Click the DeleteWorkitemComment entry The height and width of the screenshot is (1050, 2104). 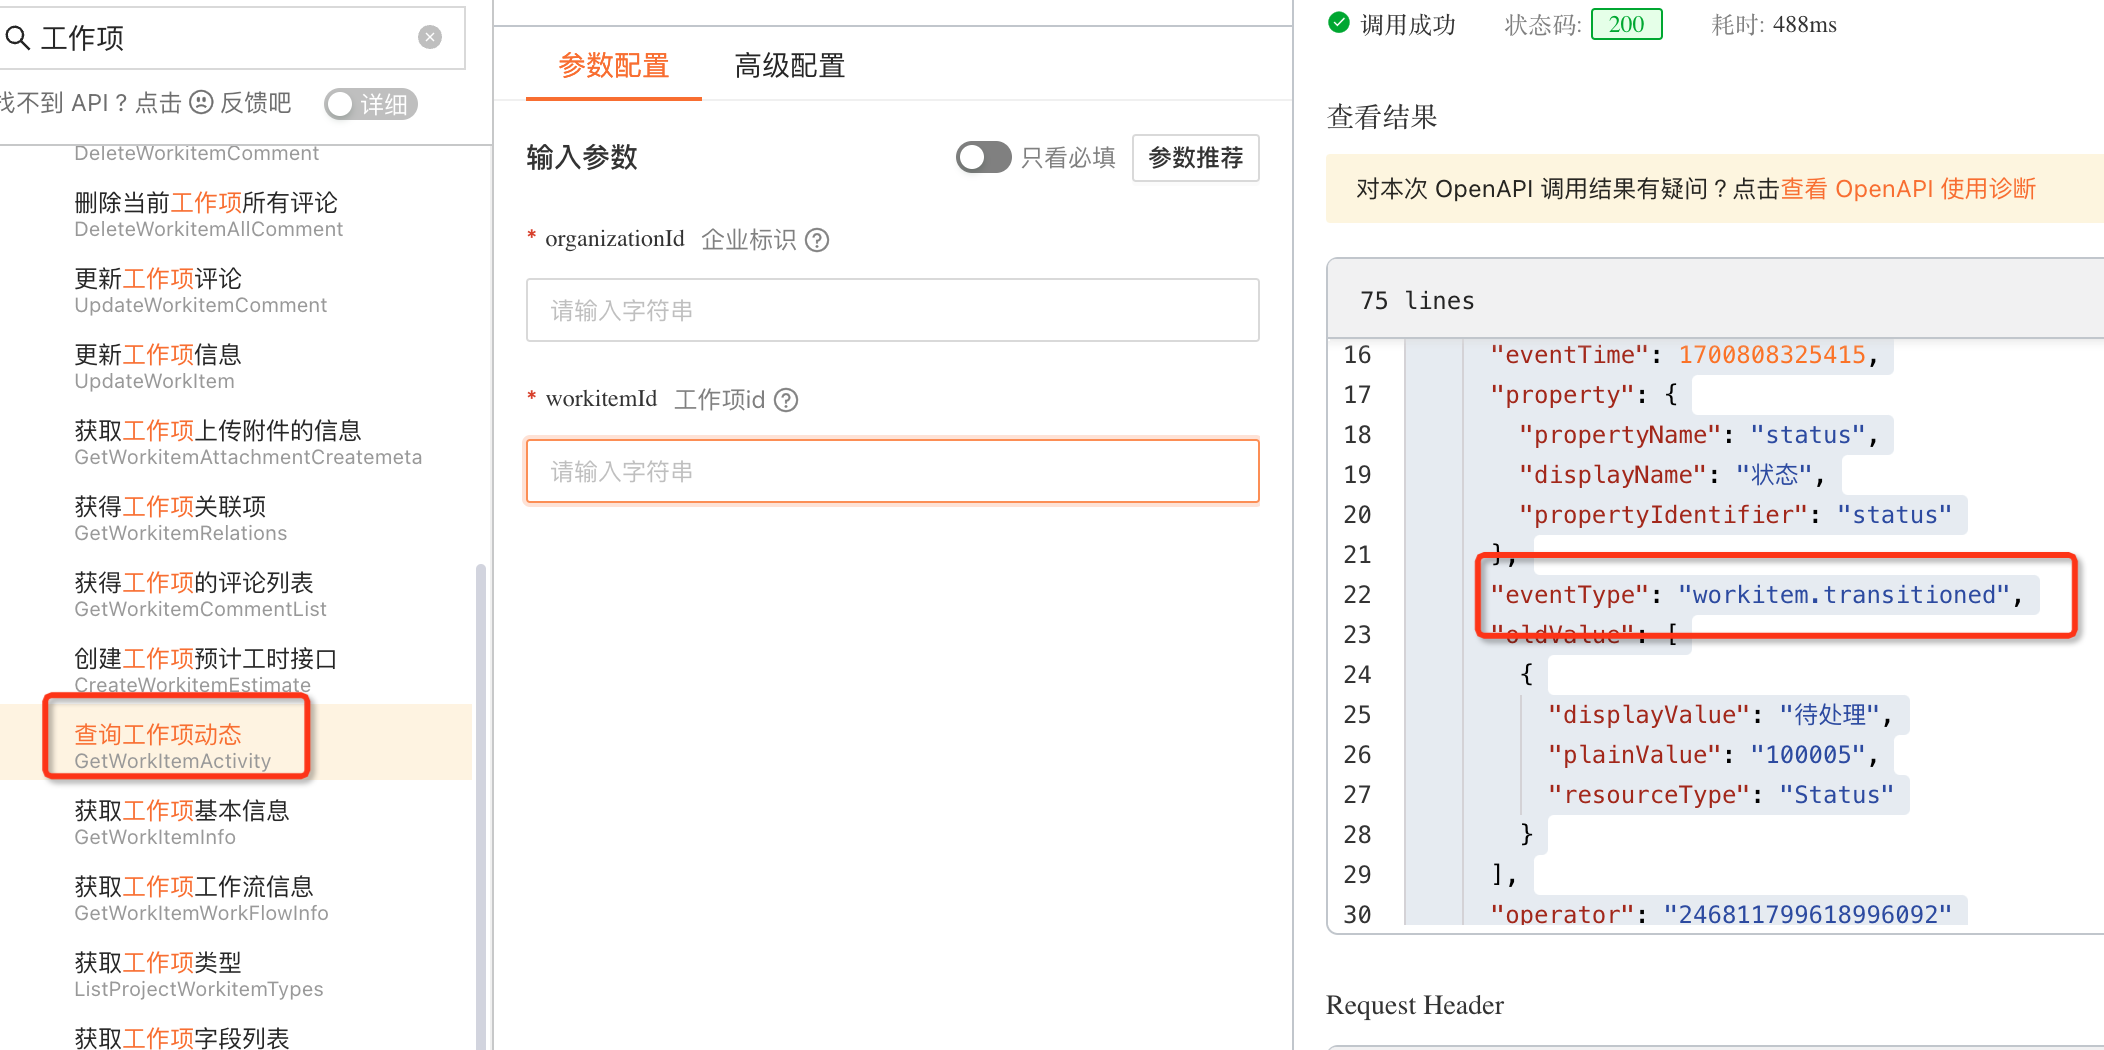click(x=197, y=154)
